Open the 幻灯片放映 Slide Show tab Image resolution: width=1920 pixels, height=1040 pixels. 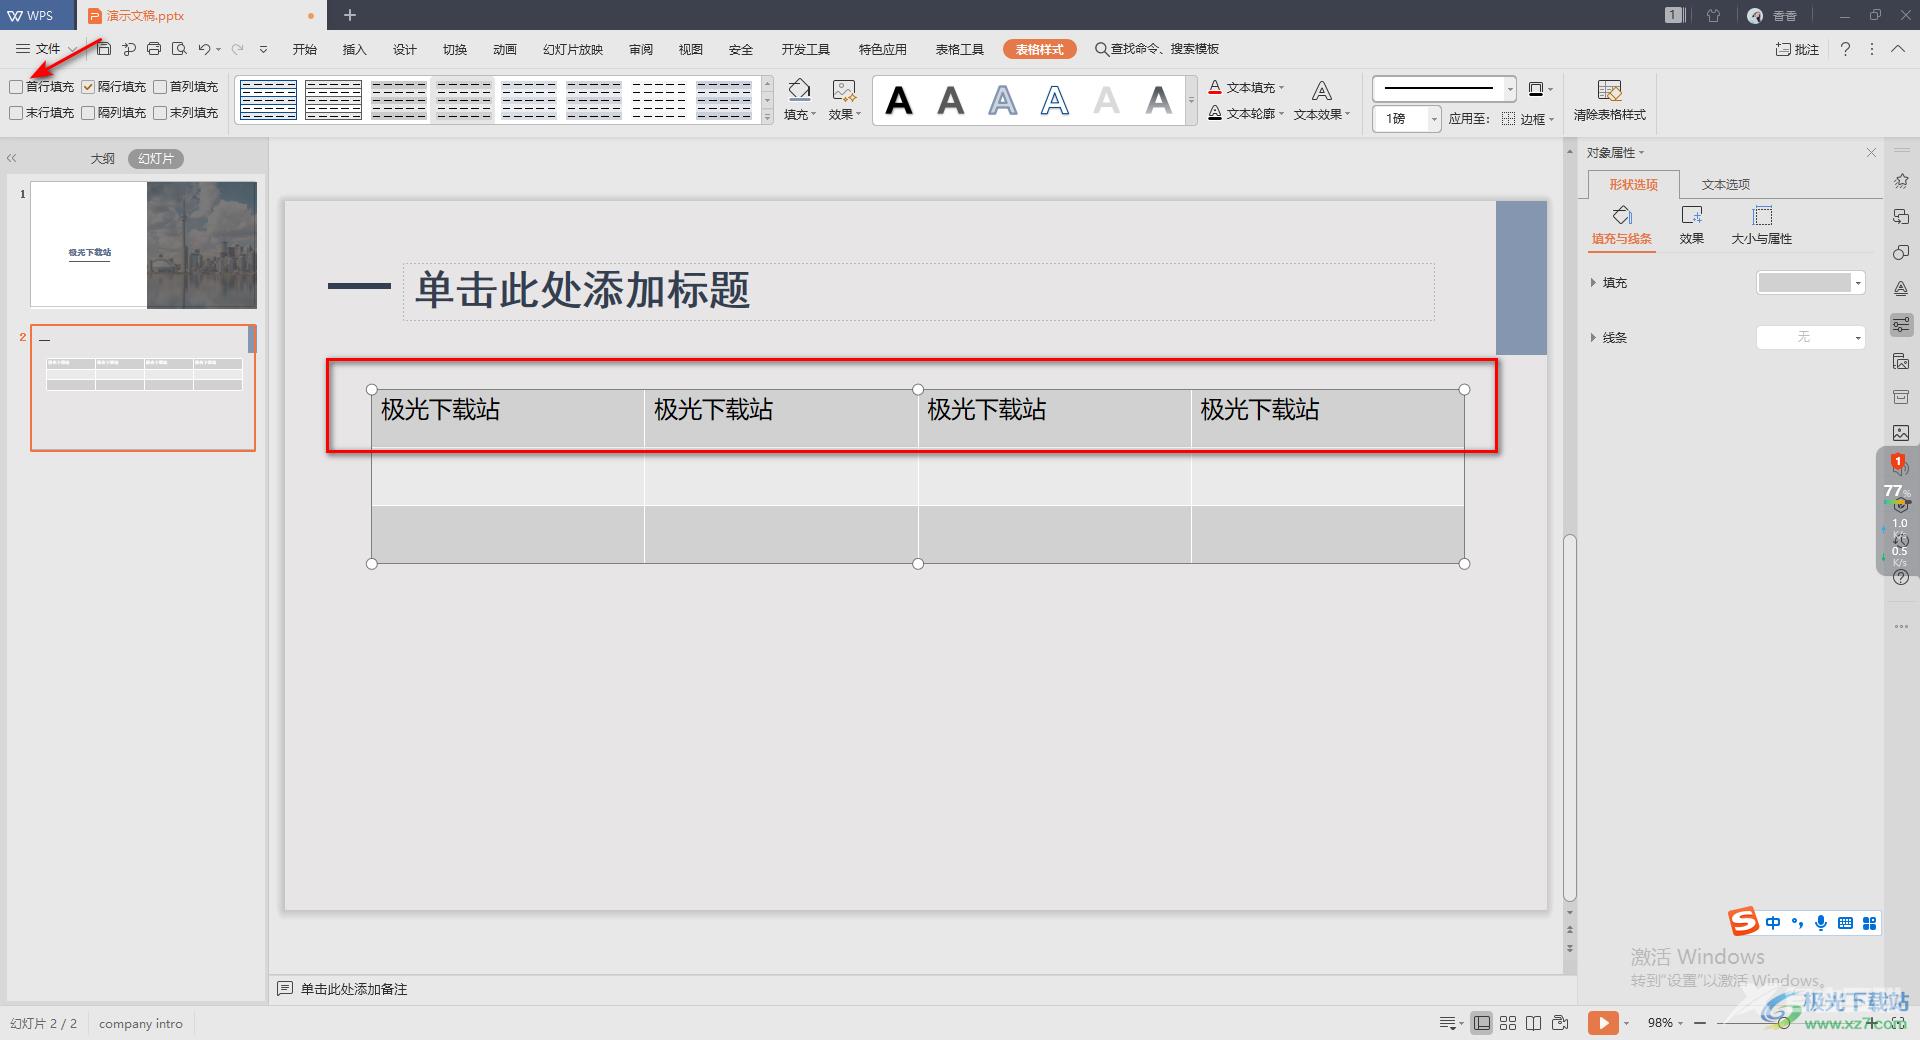pos(573,49)
